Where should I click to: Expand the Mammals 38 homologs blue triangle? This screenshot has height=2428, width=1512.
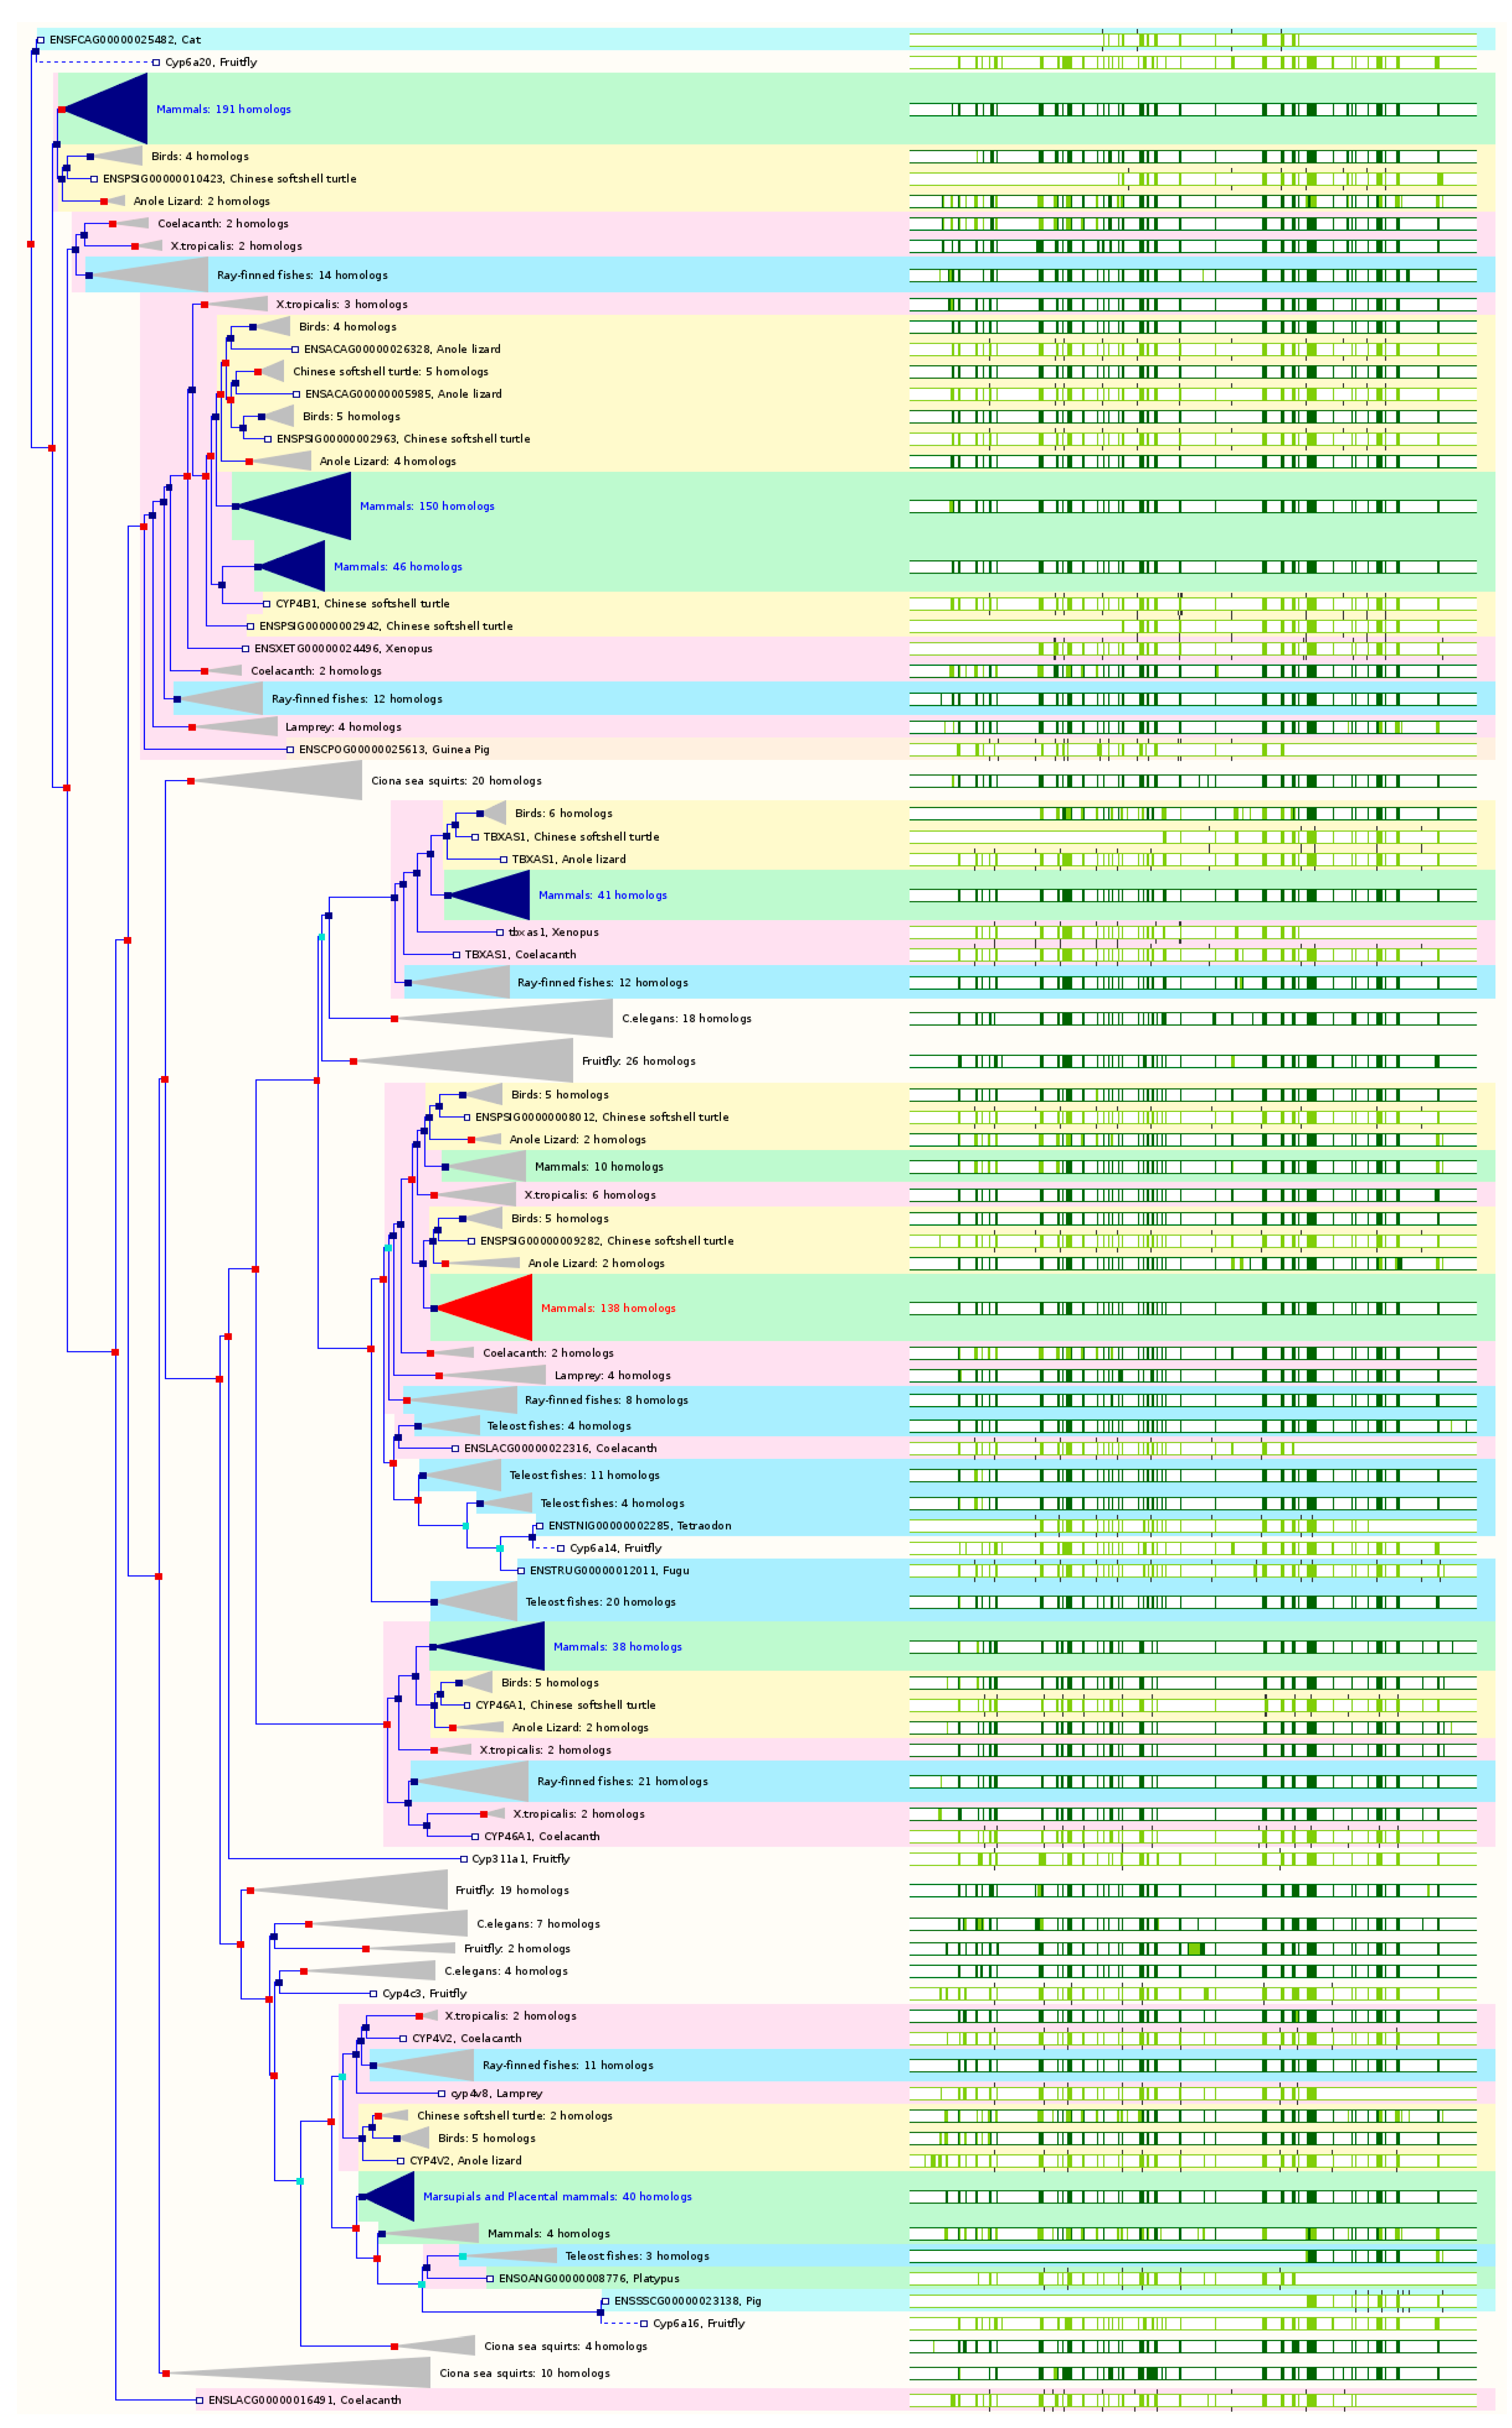tap(489, 1646)
